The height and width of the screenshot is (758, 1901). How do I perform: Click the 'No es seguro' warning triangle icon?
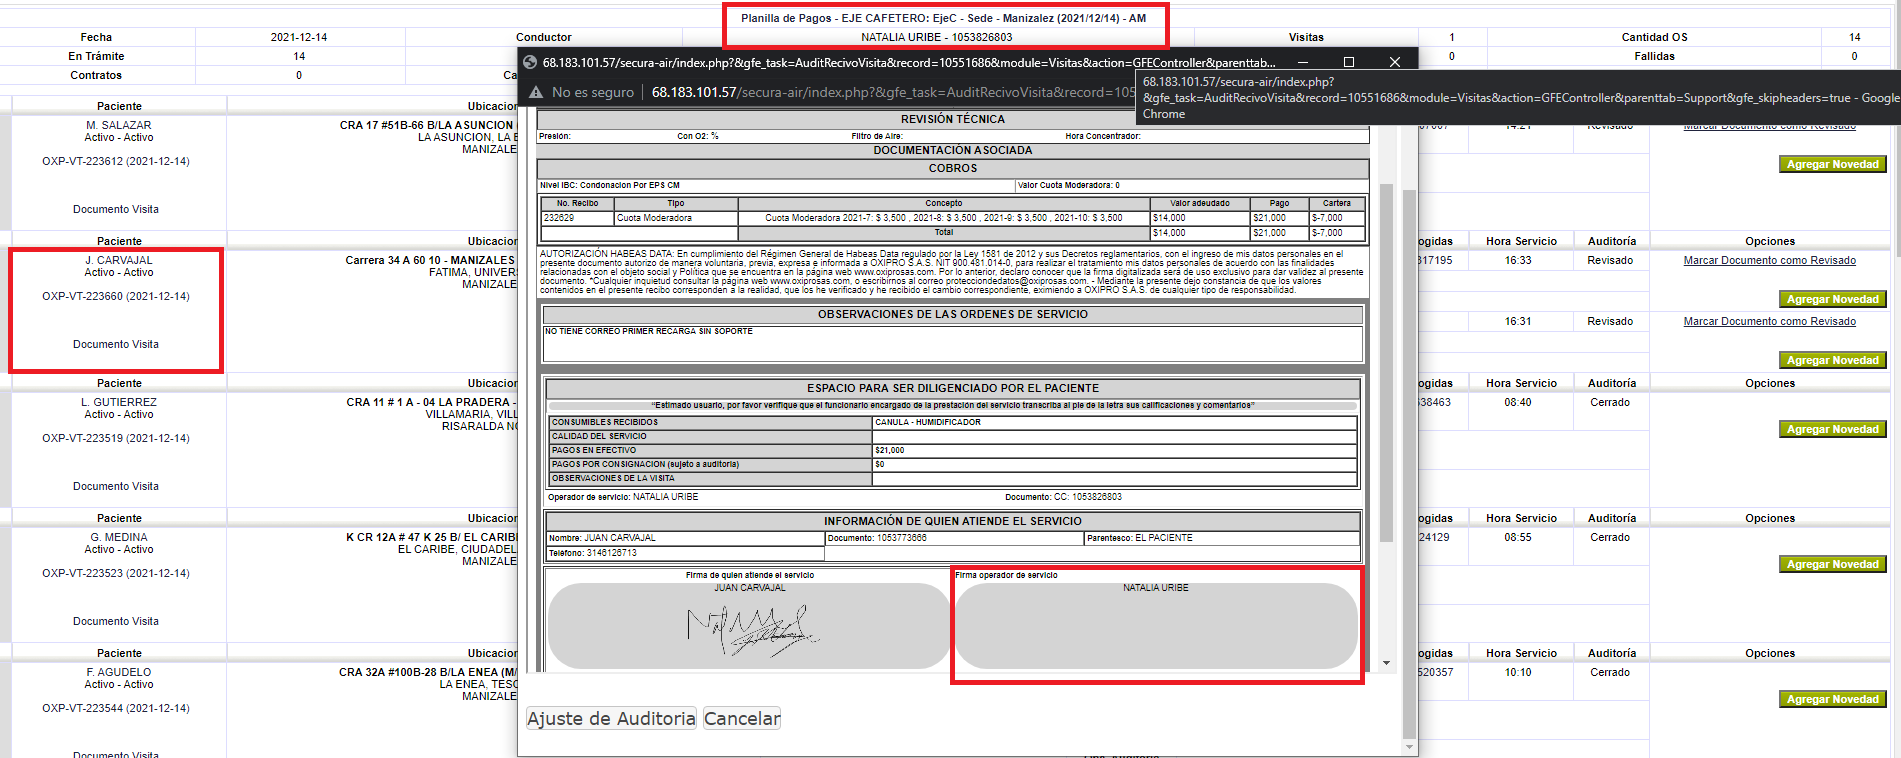coord(536,92)
